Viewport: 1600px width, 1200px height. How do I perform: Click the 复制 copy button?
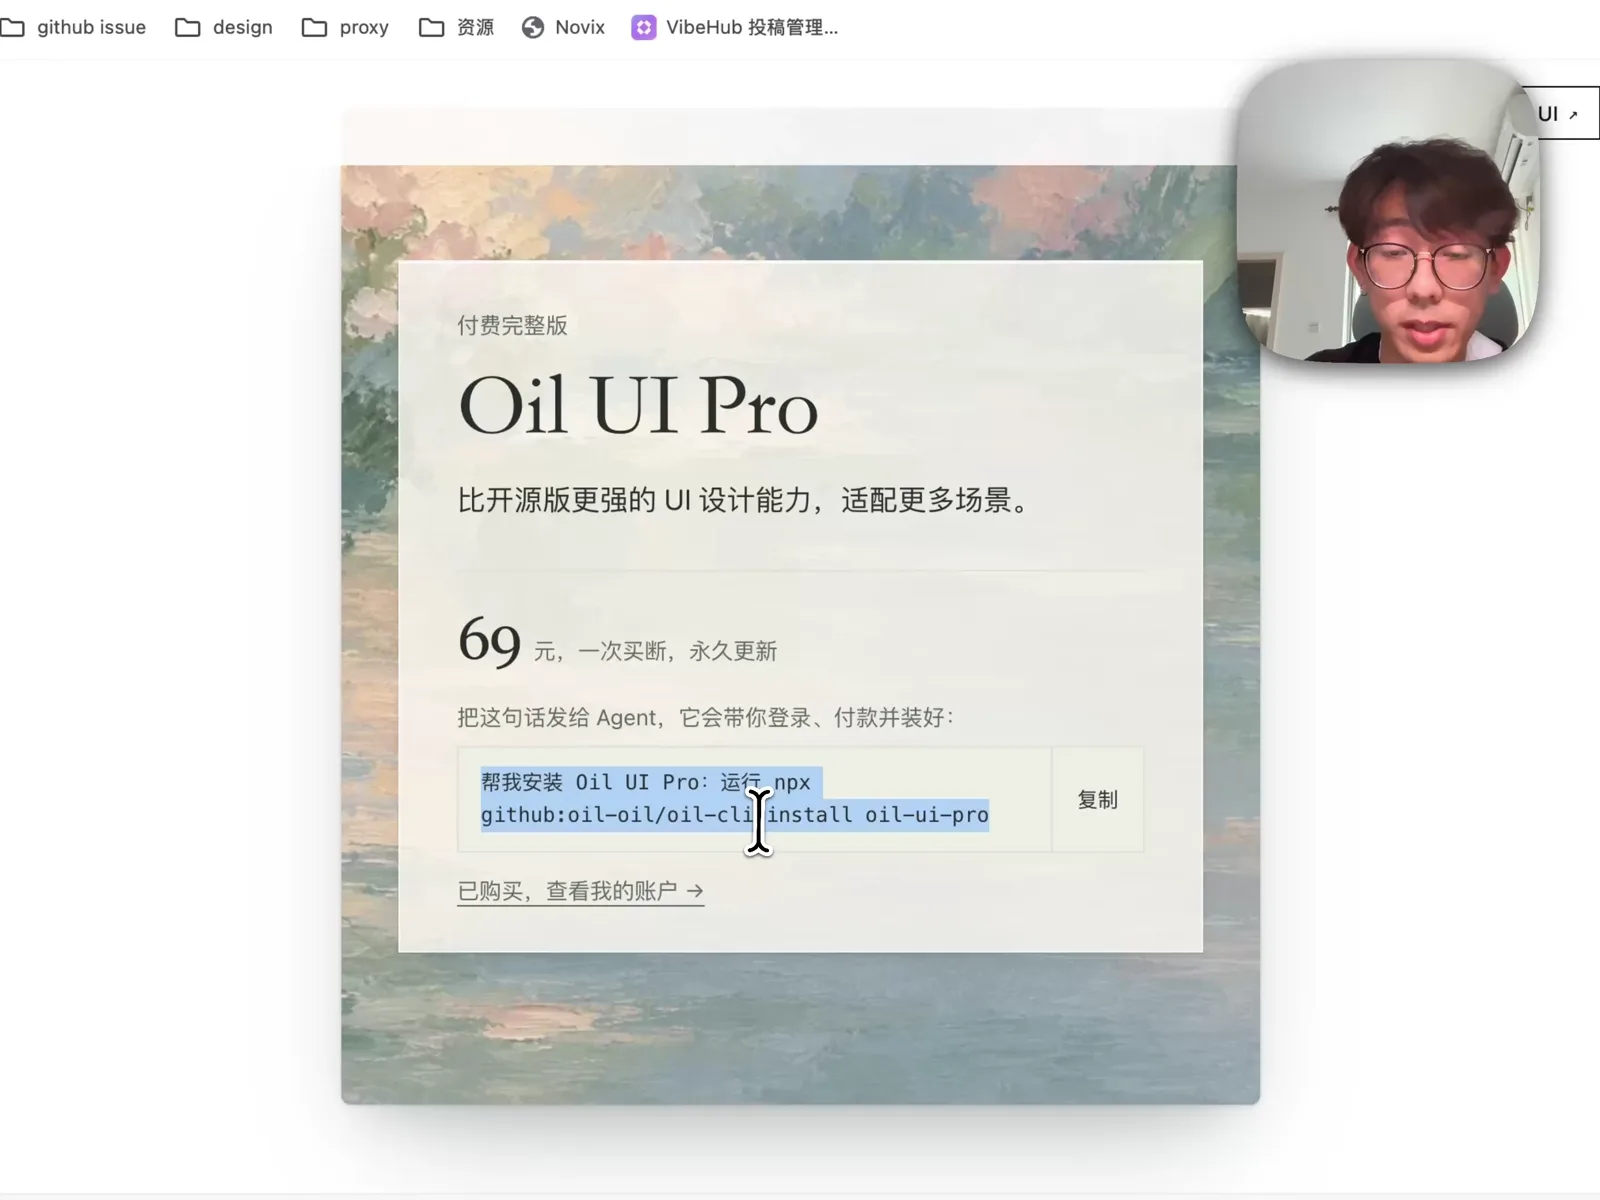pyautogui.click(x=1097, y=799)
